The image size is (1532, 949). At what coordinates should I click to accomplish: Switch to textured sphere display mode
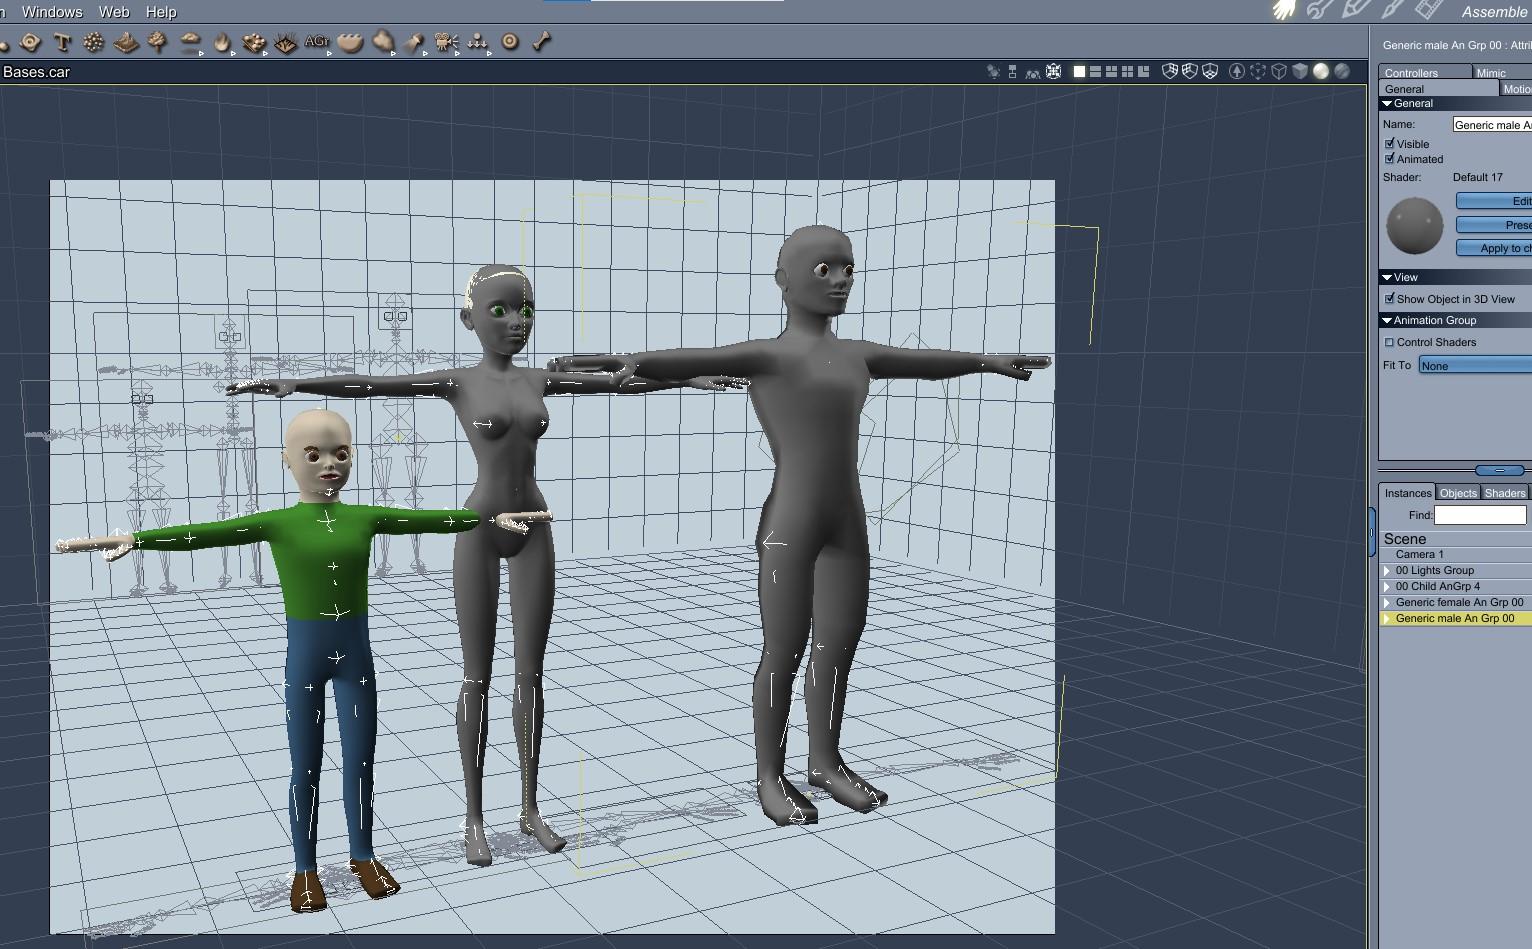1342,71
